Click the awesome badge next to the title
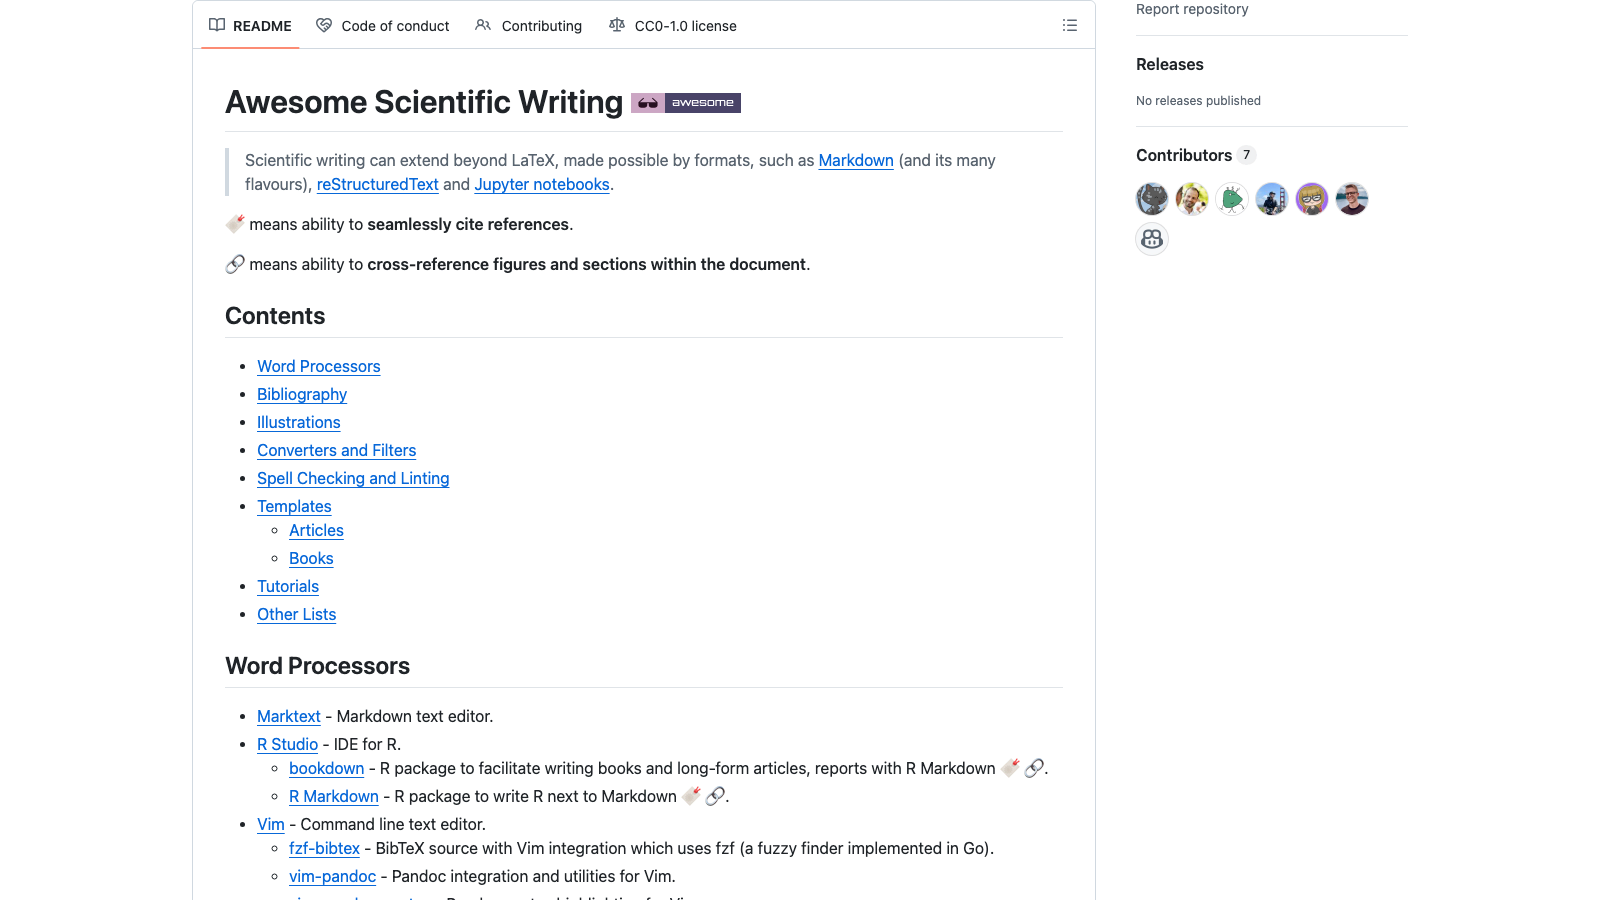 [686, 102]
